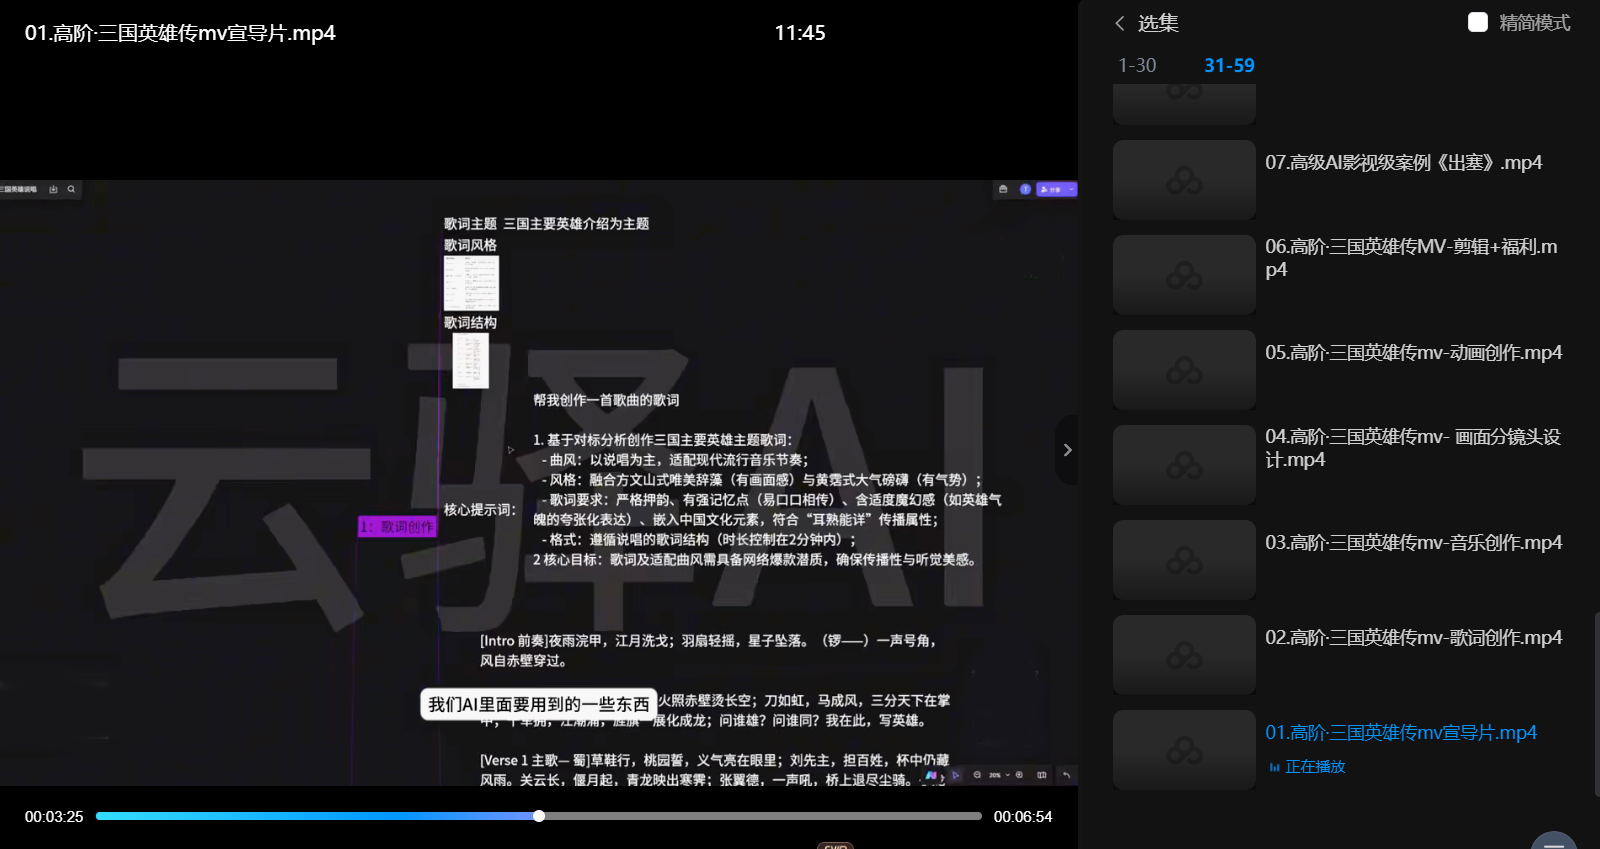The image size is (1600, 849).
Task: Click the playback progress slider handle
Action: [539, 816]
